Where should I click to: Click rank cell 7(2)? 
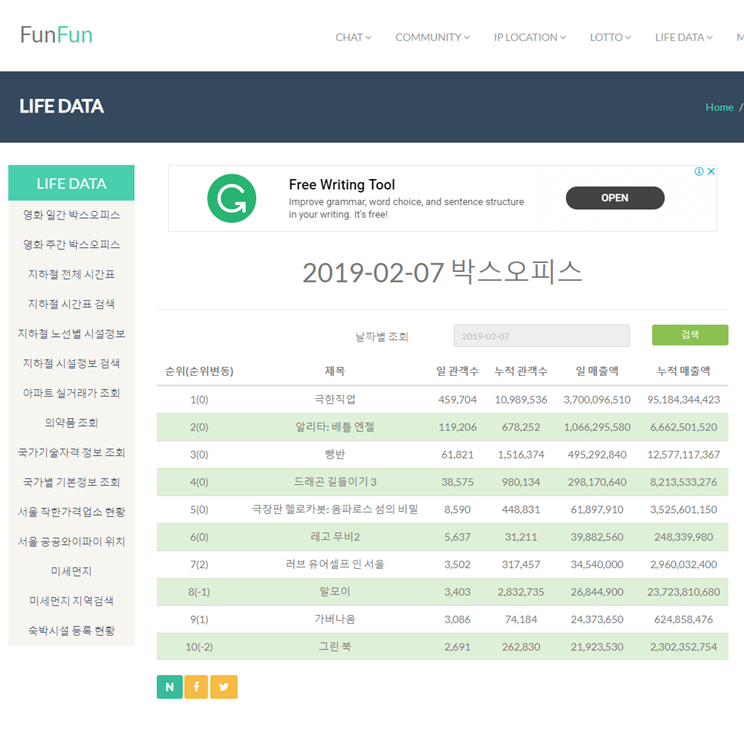click(199, 564)
